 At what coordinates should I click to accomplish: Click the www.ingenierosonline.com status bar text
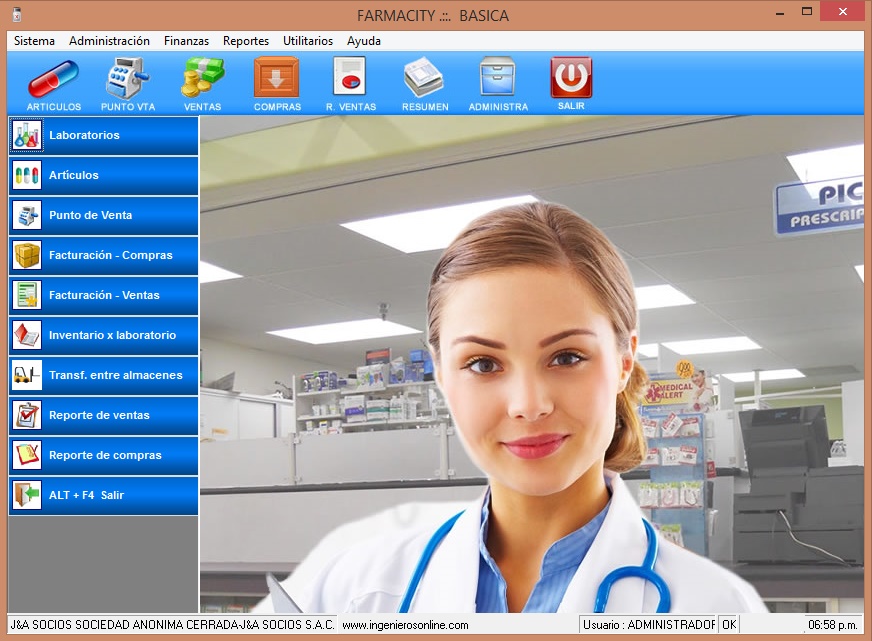pos(405,625)
